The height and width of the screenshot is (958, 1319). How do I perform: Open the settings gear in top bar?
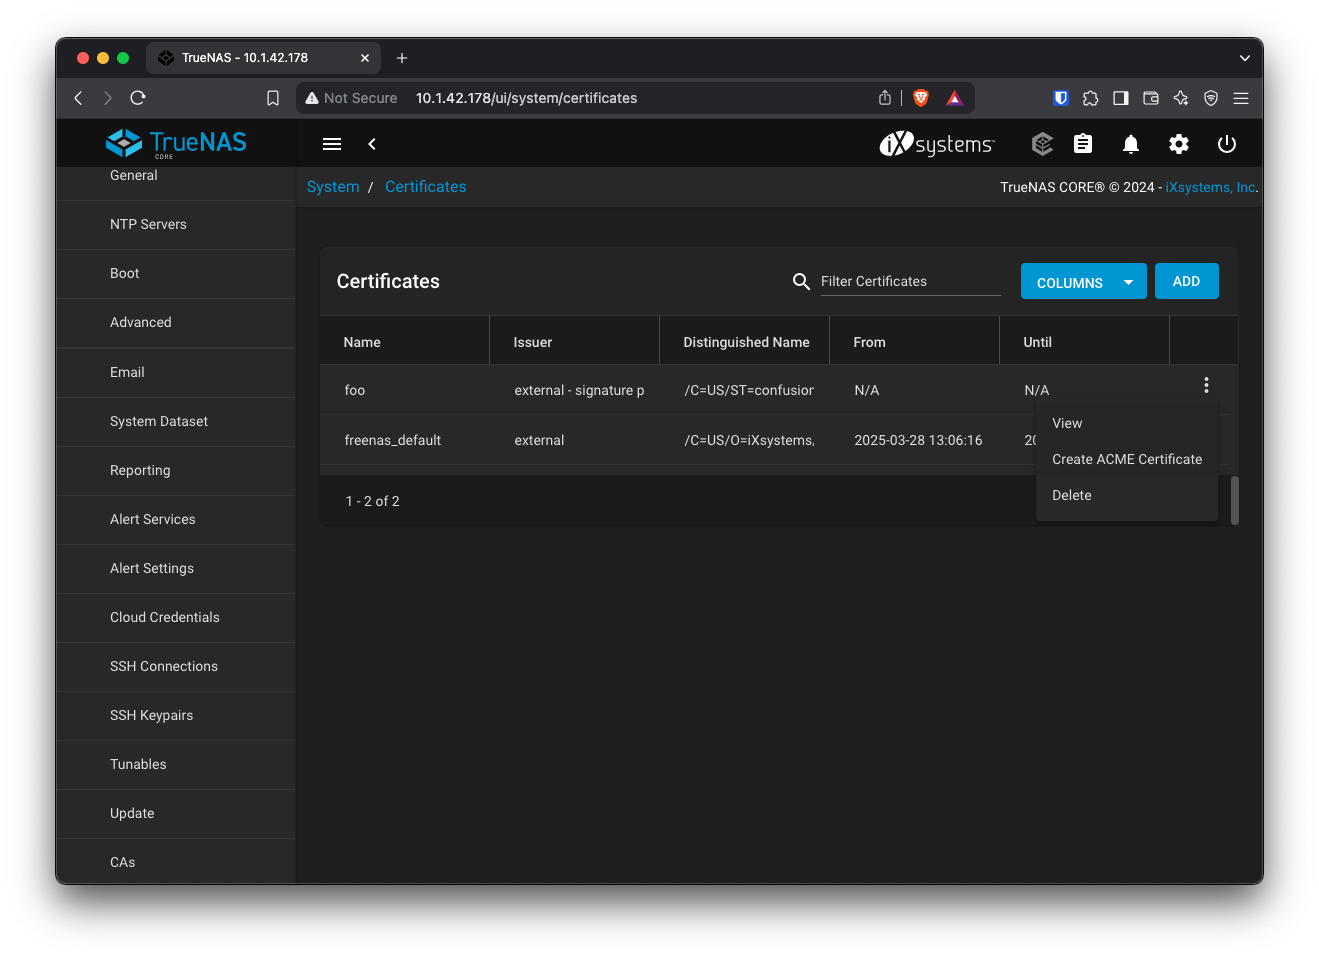1179,144
